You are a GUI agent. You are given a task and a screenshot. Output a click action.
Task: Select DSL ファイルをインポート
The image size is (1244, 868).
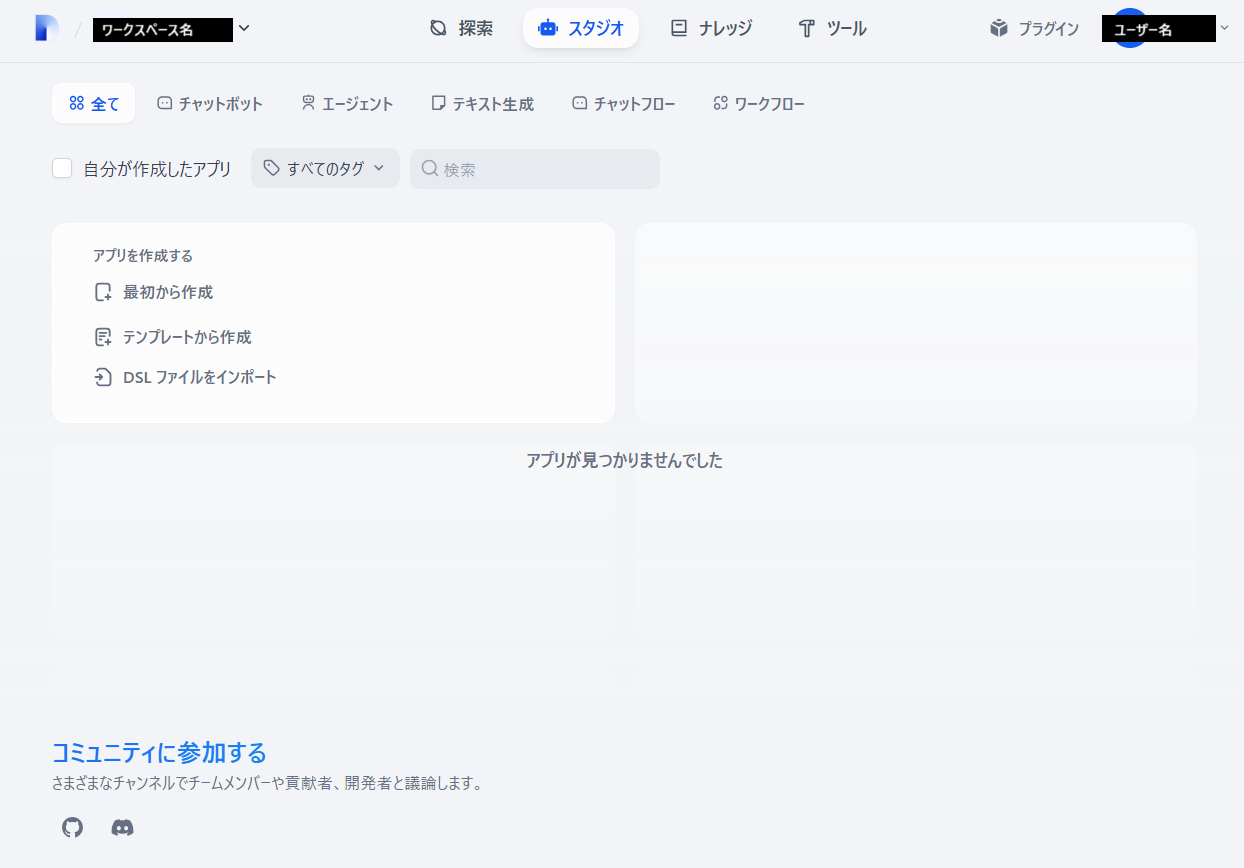tap(185, 377)
